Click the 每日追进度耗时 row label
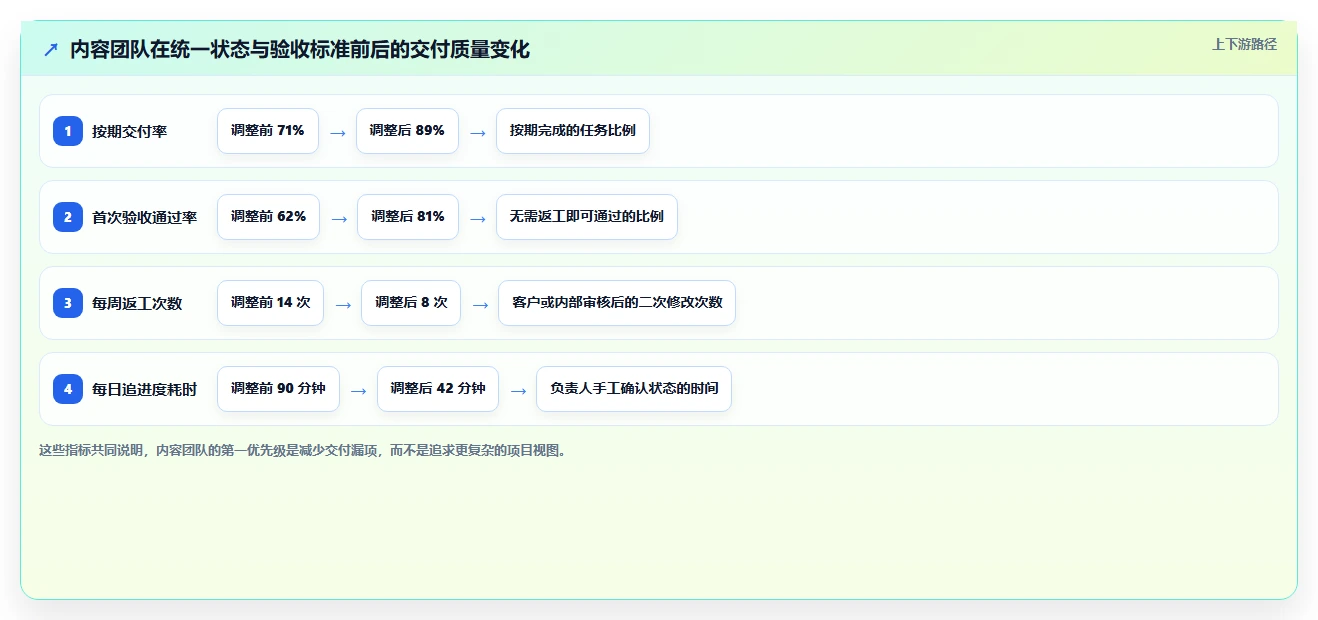1318x620 pixels. pyautogui.click(x=144, y=390)
